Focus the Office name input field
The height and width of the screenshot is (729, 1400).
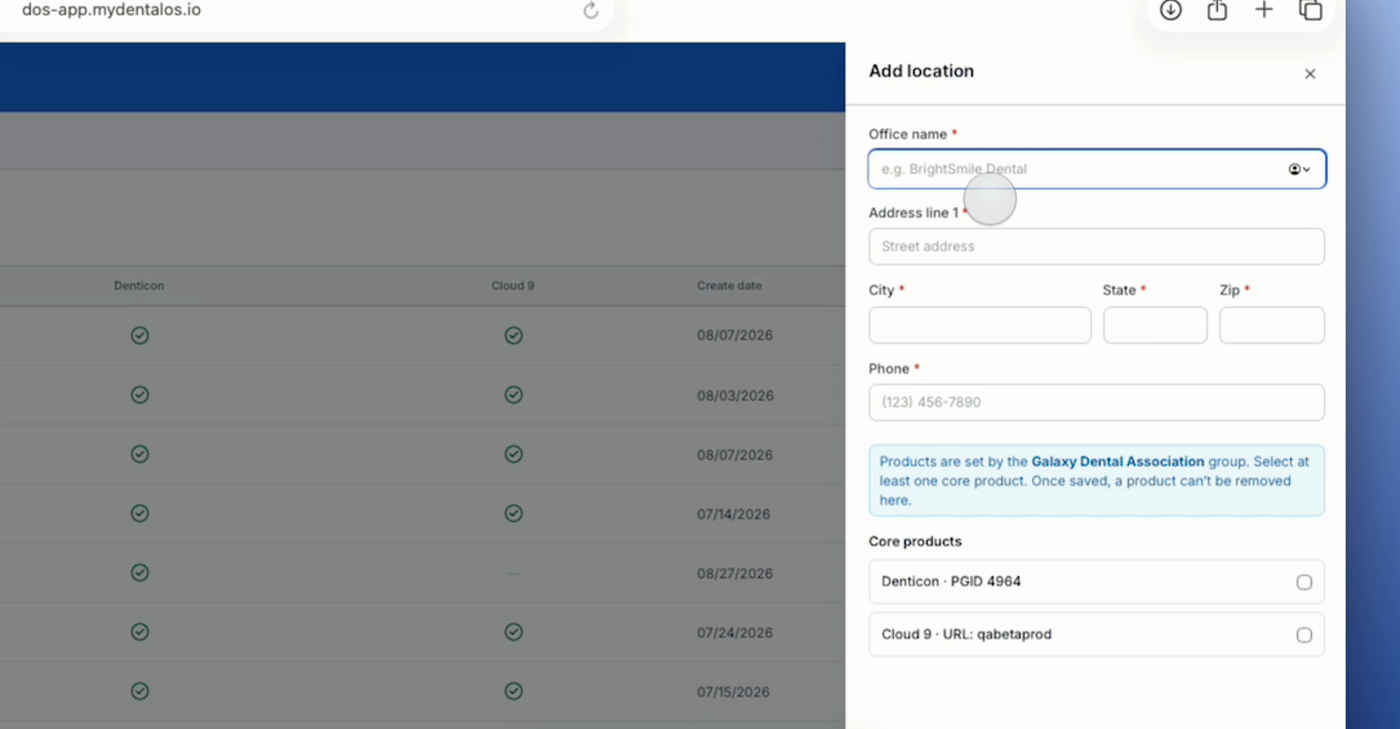[x=1097, y=169]
